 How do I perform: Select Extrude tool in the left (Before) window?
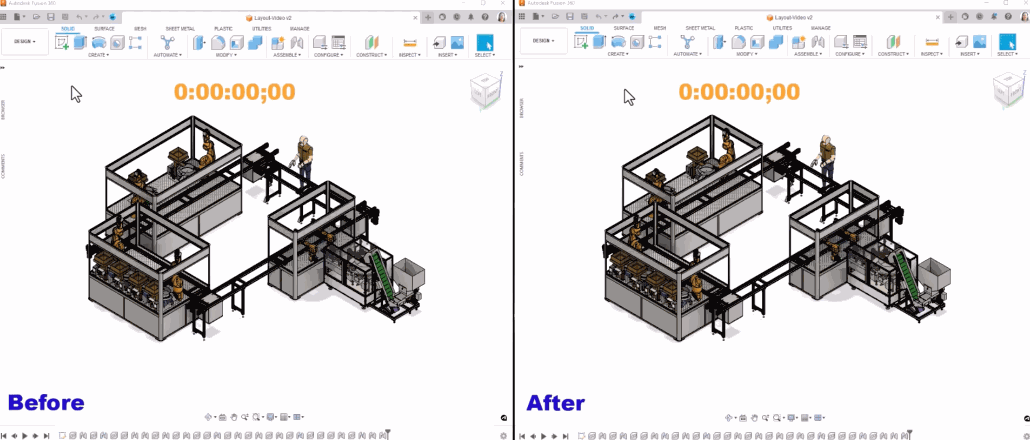(80, 43)
